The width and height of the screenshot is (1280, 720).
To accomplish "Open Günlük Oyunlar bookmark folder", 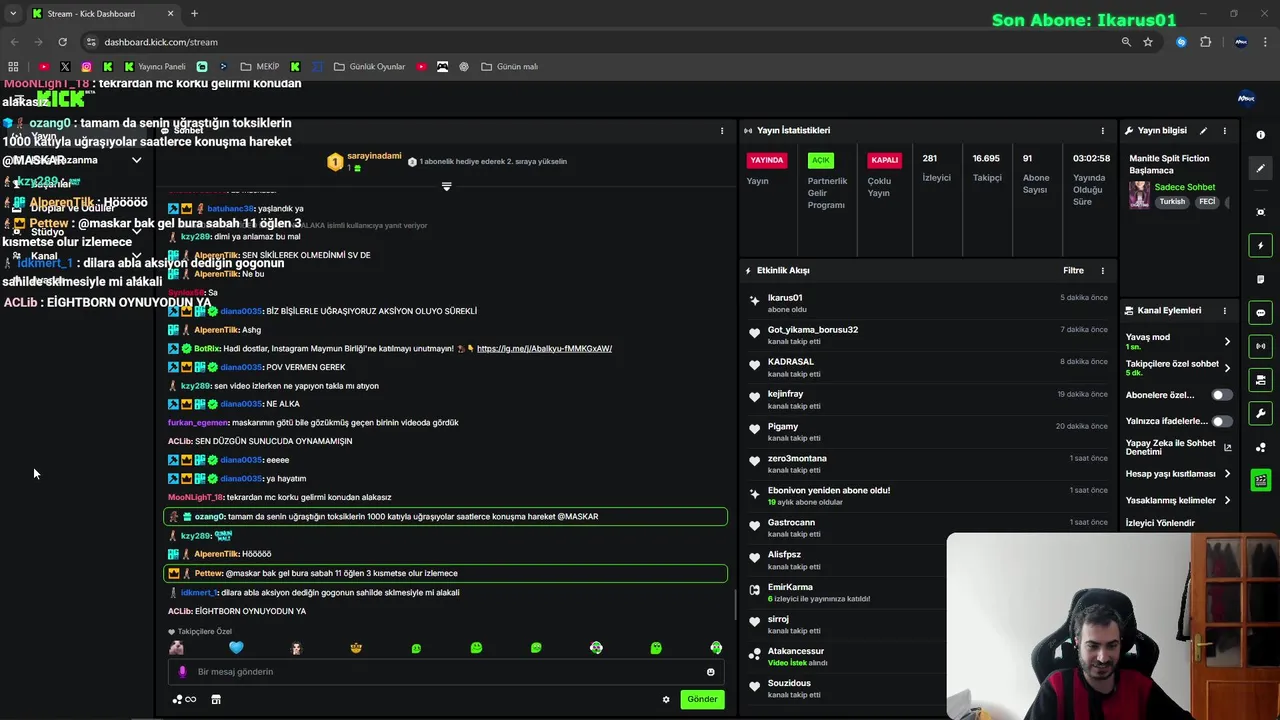I will 369,67.
